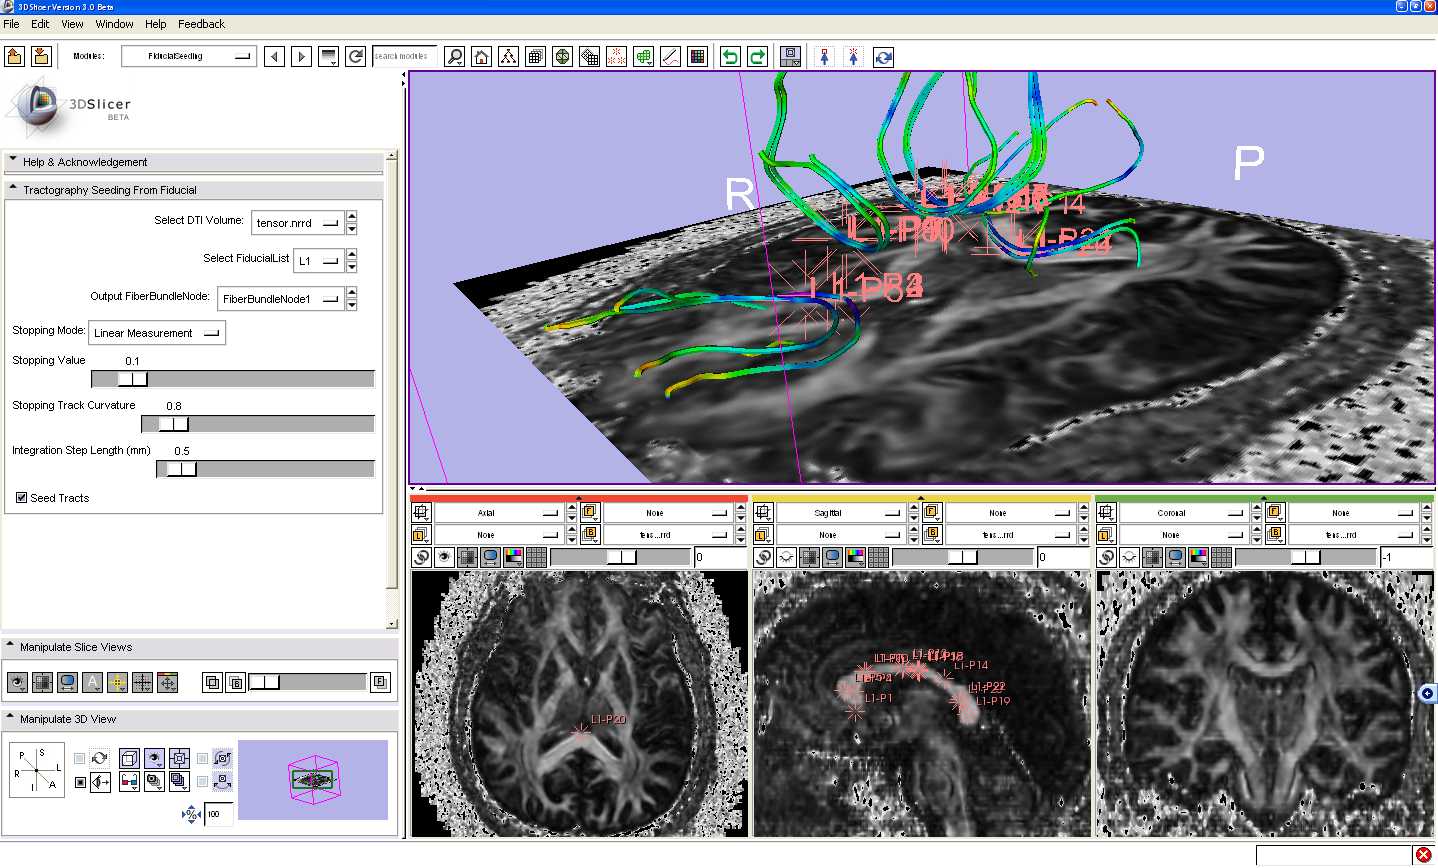Click the search modules input field

click(404, 57)
